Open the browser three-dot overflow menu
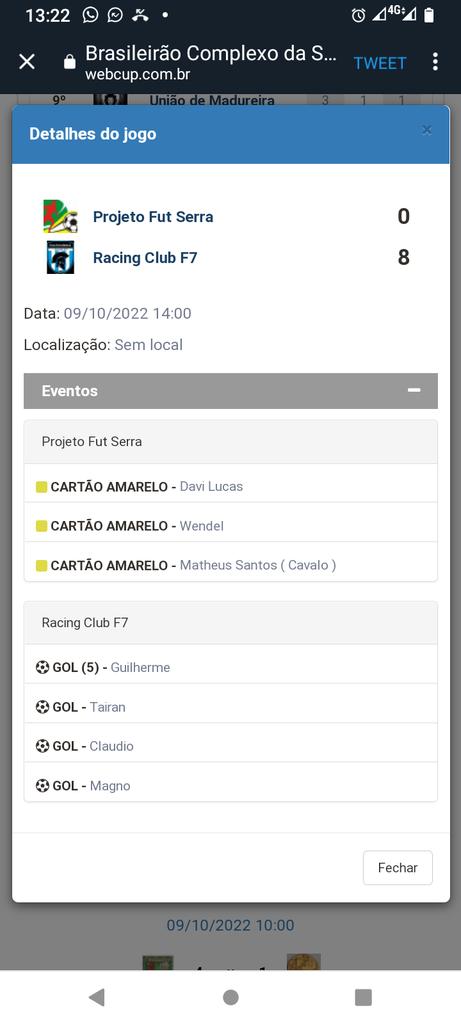The width and height of the screenshot is (461, 1024). click(435, 62)
